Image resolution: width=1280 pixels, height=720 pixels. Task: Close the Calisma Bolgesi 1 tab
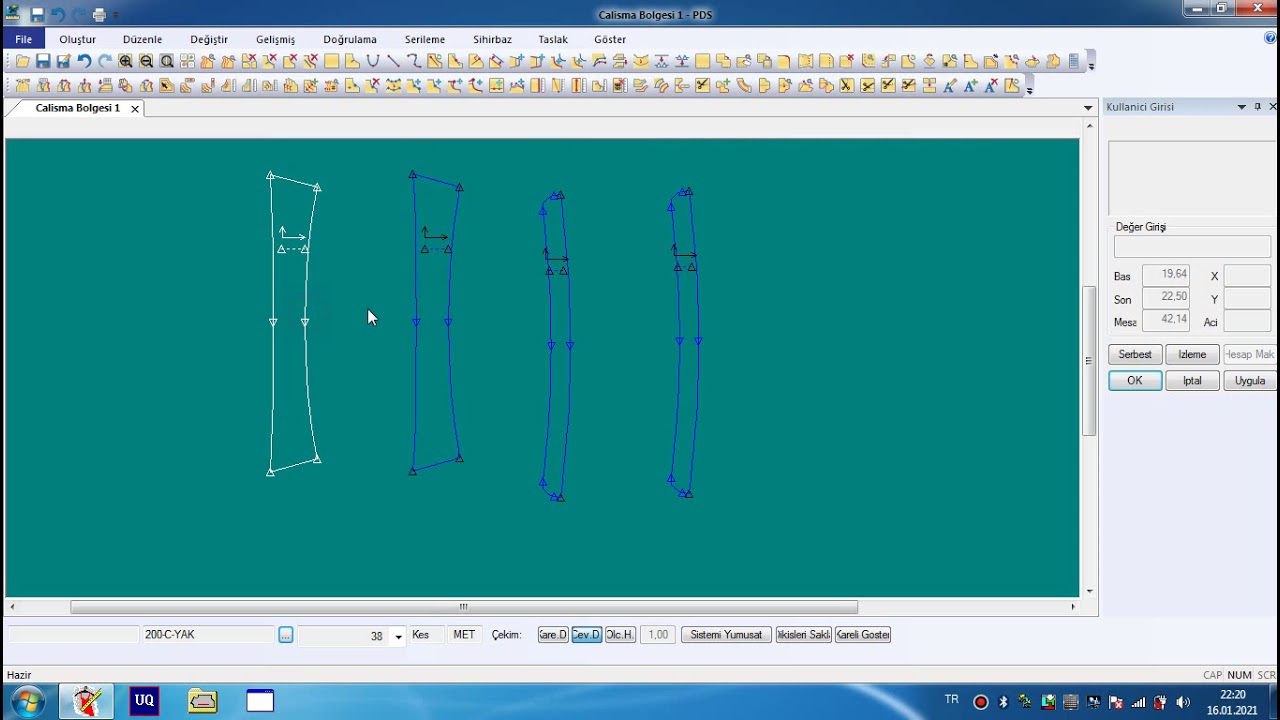pos(134,108)
